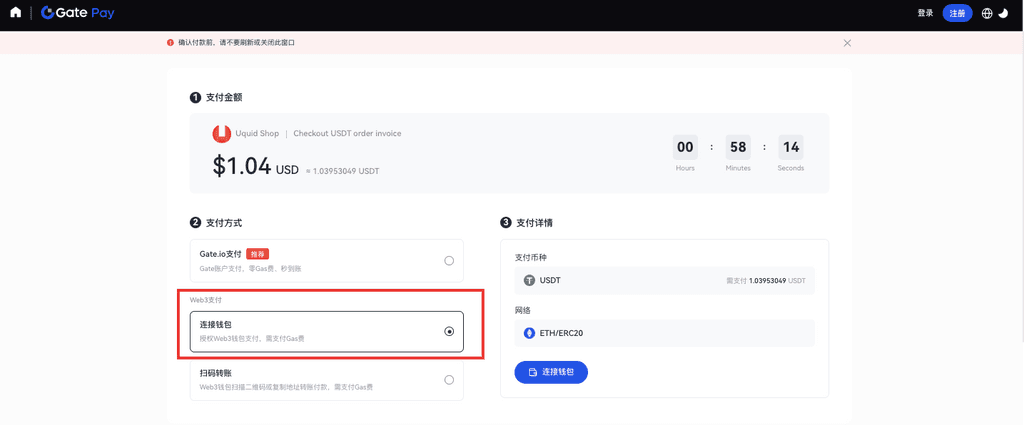Screen dimensions: 1024x425
Task: Click the Uquid Shop merchant logo
Action: point(221,134)
